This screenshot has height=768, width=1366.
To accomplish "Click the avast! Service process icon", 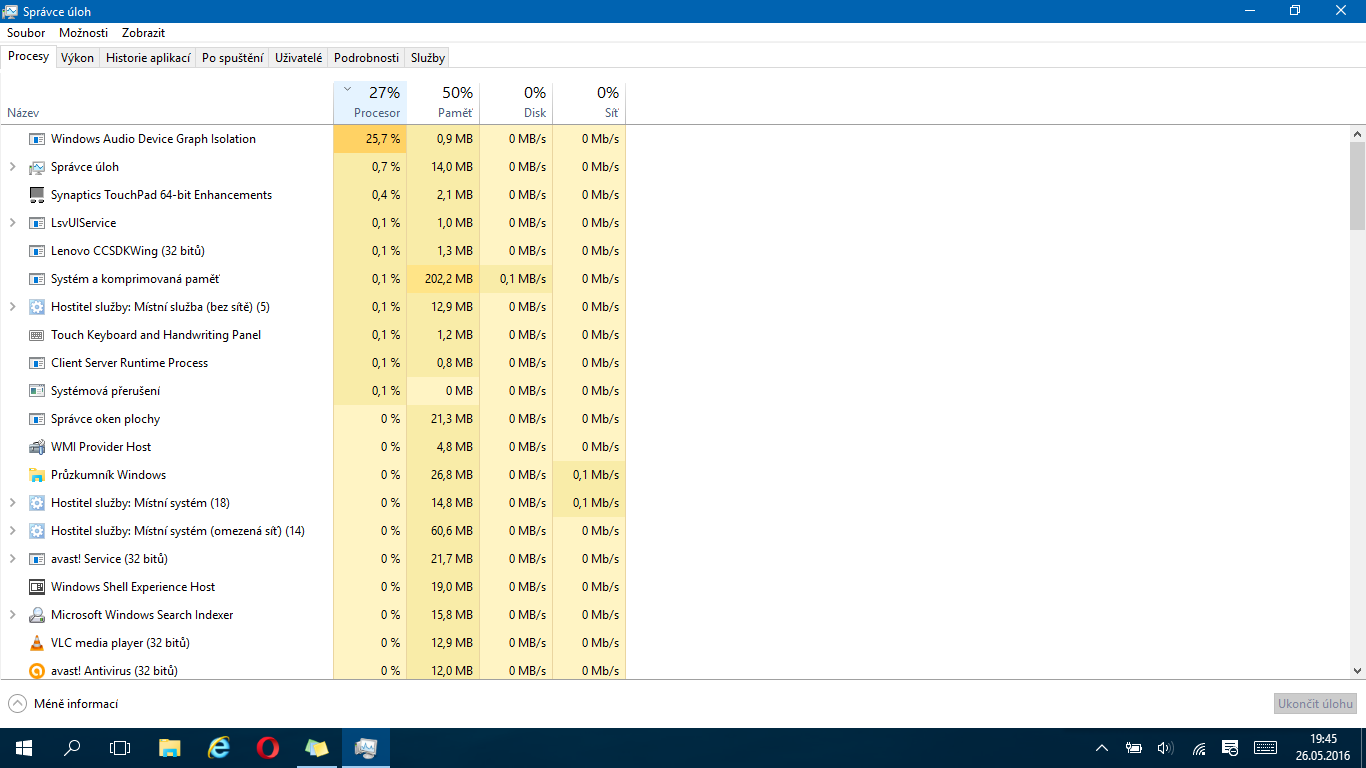I will [37, 559].
